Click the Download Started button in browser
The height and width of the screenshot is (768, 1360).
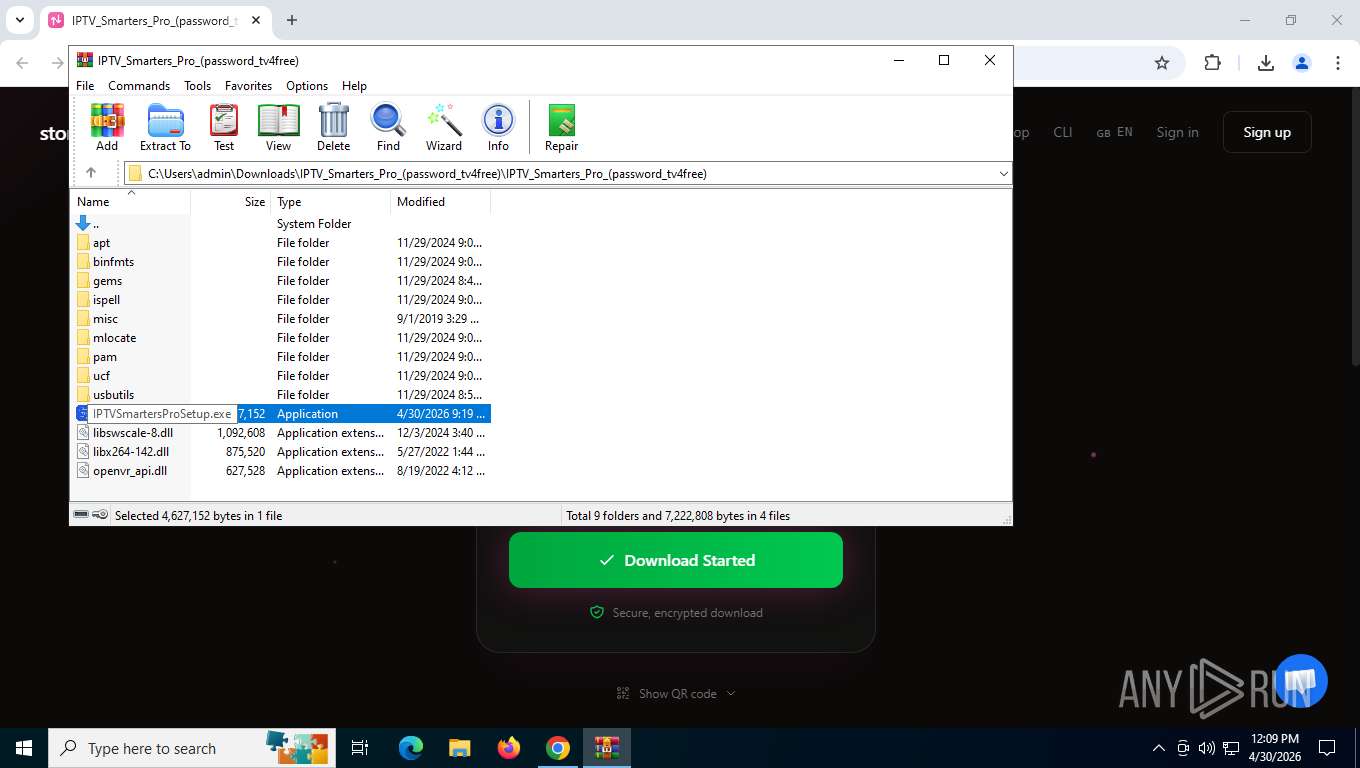tap(676, 560)
